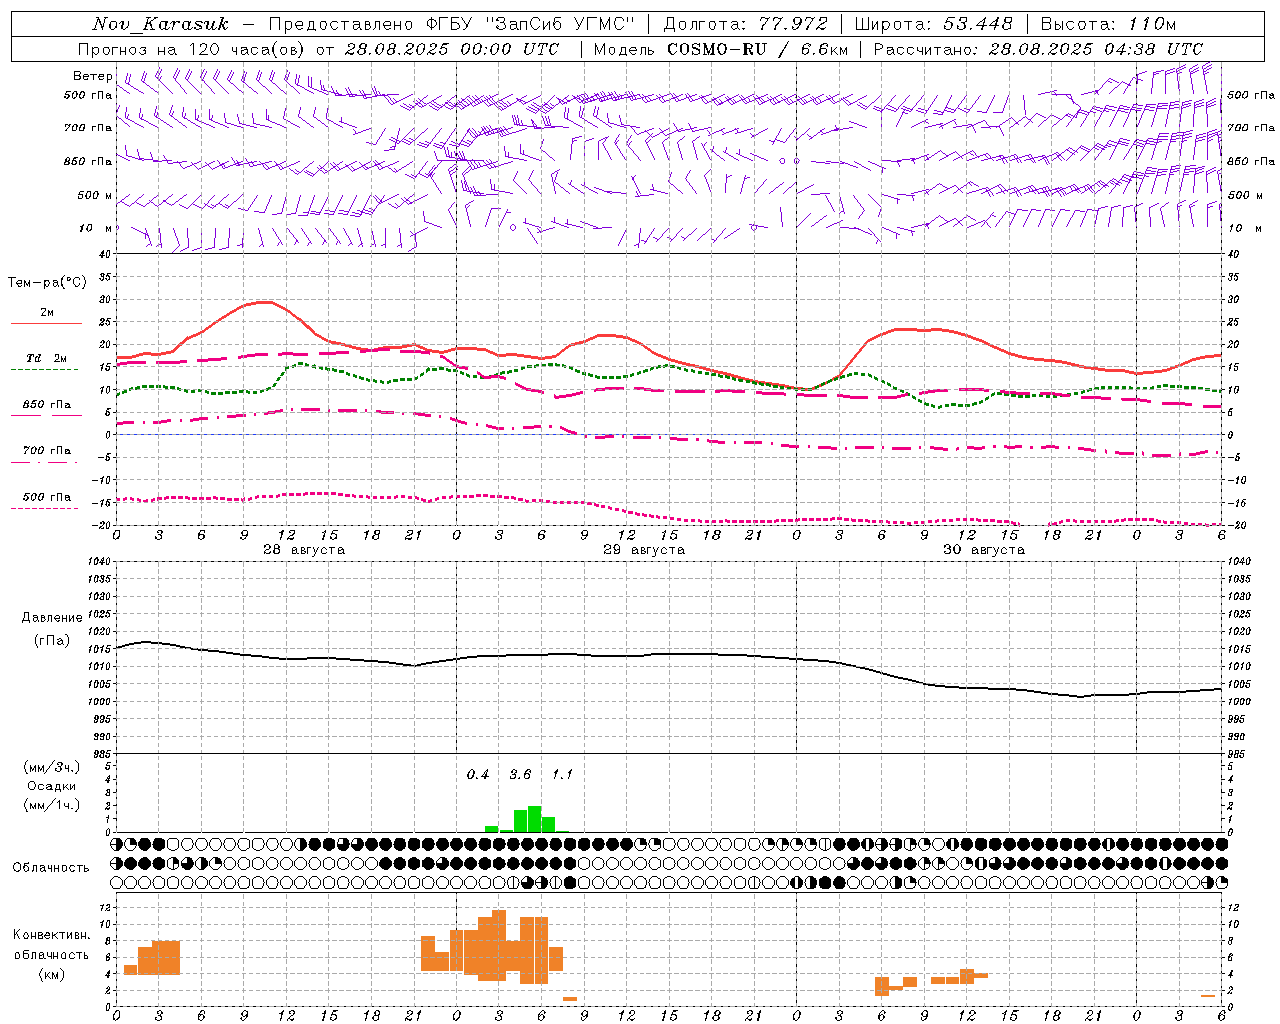1280x1024 pixels.
Task: Click the 3.6 precipitation total value
Action: tap(520, 775)
